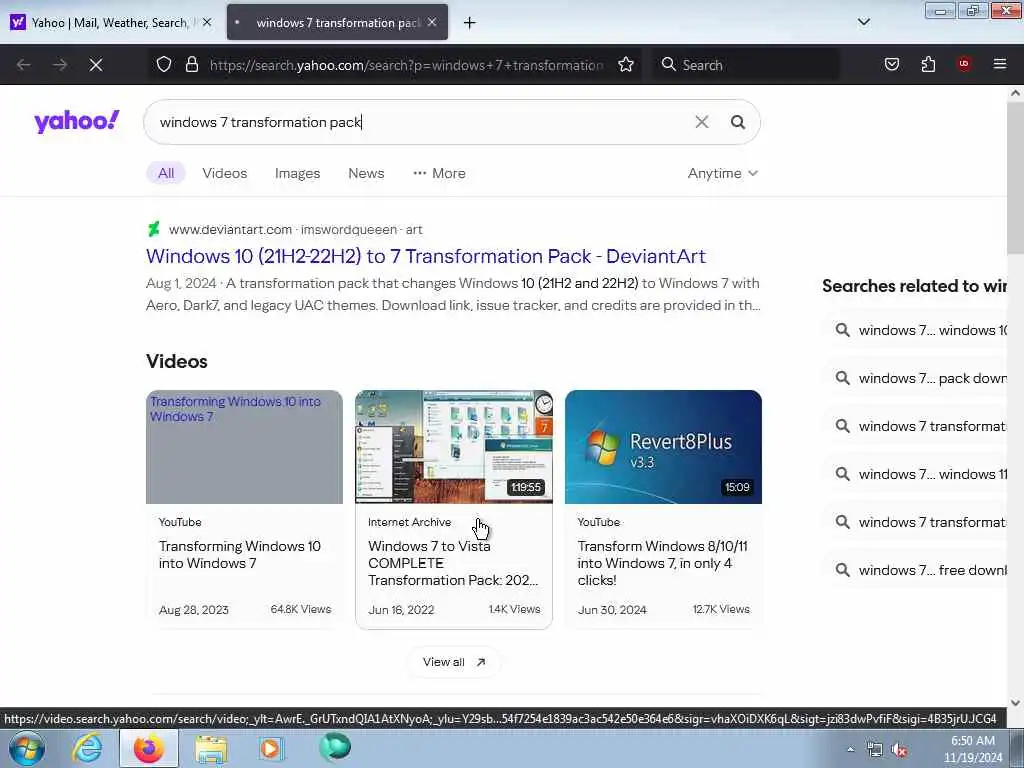
Task: Click title Transform Windows 8/10/11 into Windows 7
Action: [662, 563]
